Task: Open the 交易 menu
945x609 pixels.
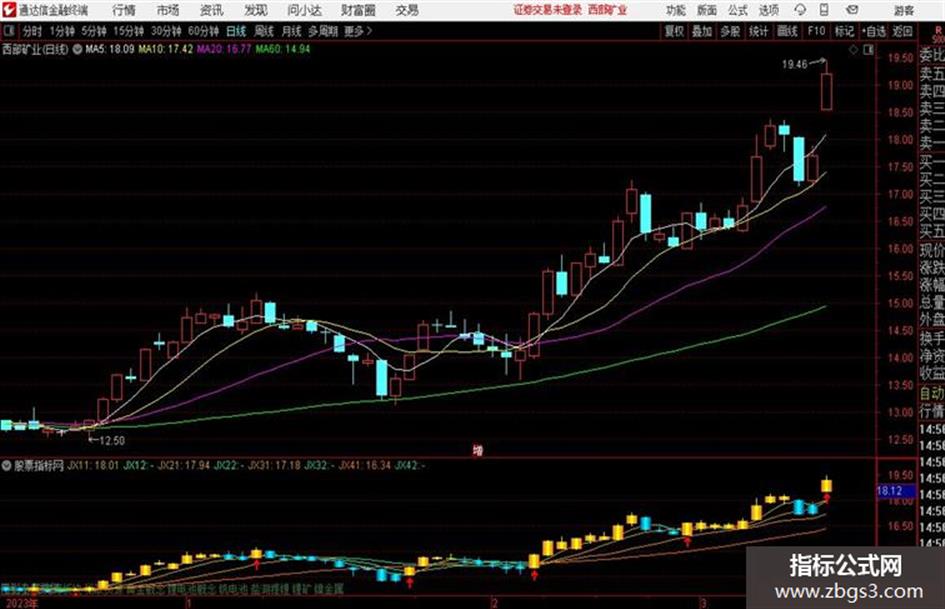Action: click(407, 10)
